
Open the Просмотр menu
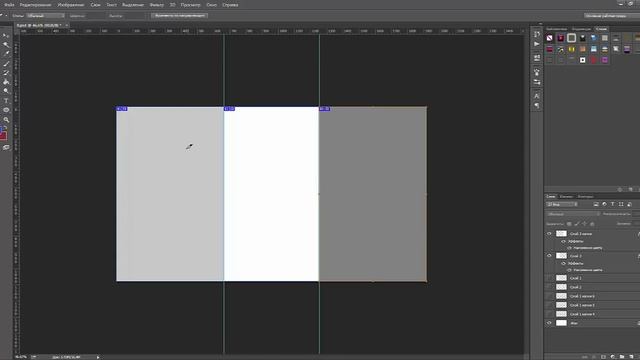(x=190, y=5)
